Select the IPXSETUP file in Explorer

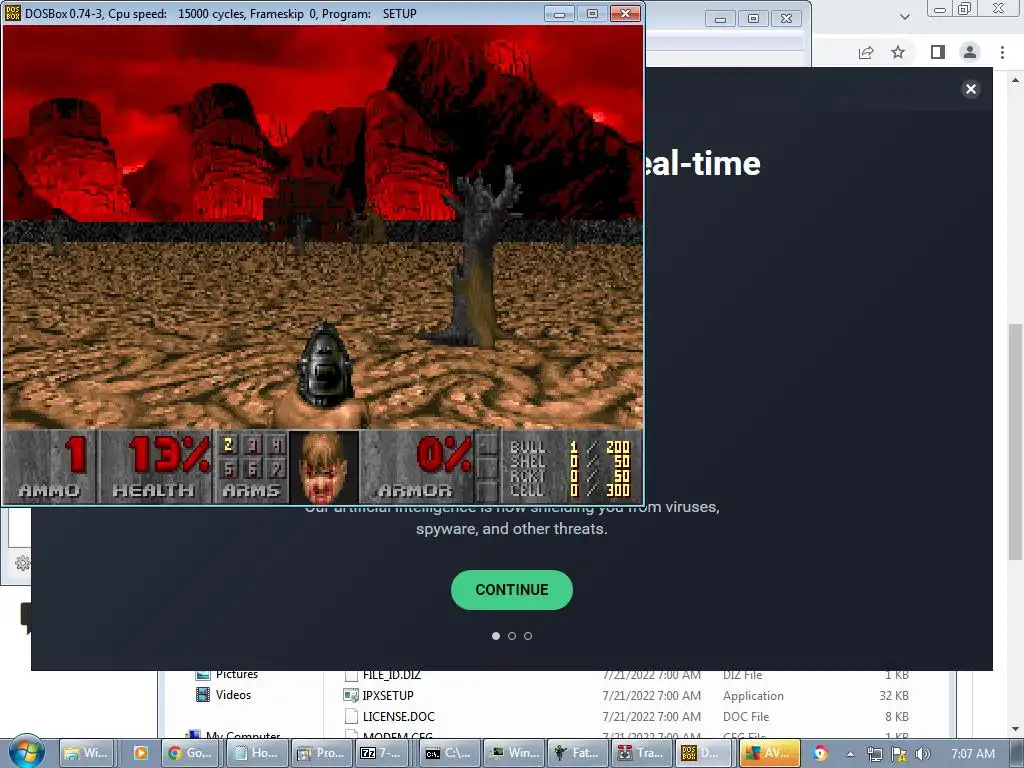point(388,696)
